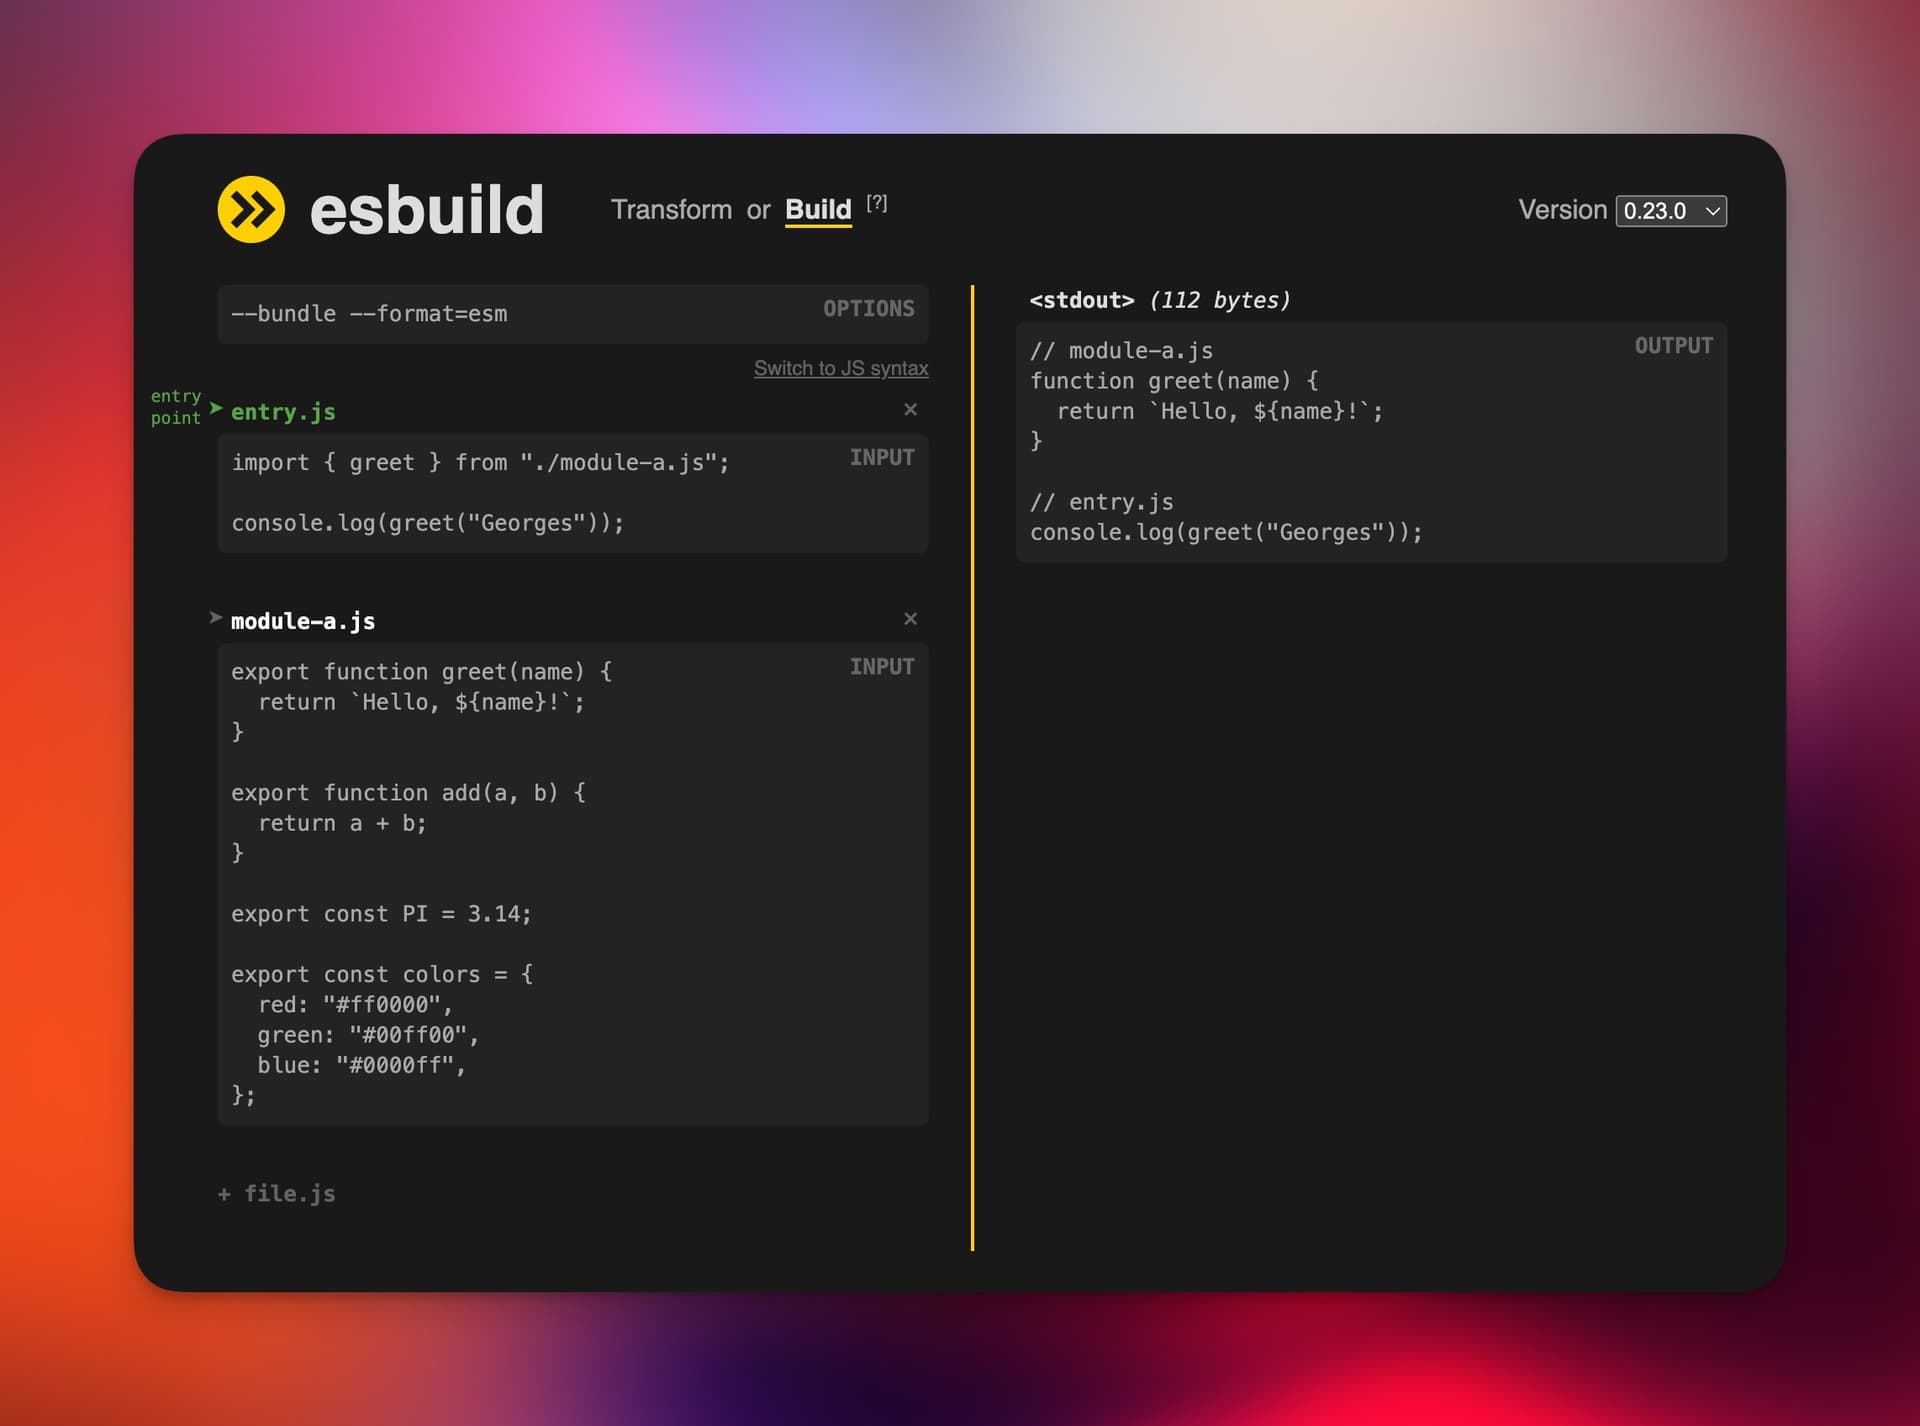
Task: Switch to the Transform tab
Action: pyautogui.click(x=673, y=210)
